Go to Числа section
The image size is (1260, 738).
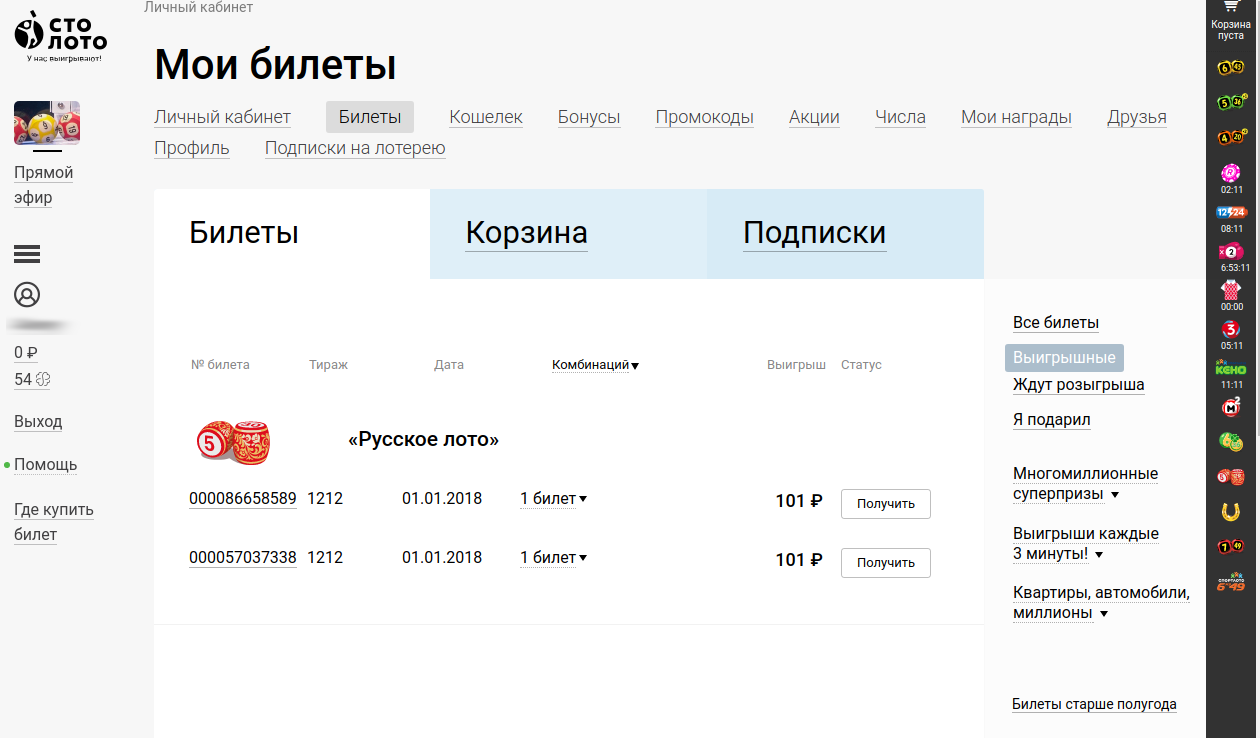point(900,117)
